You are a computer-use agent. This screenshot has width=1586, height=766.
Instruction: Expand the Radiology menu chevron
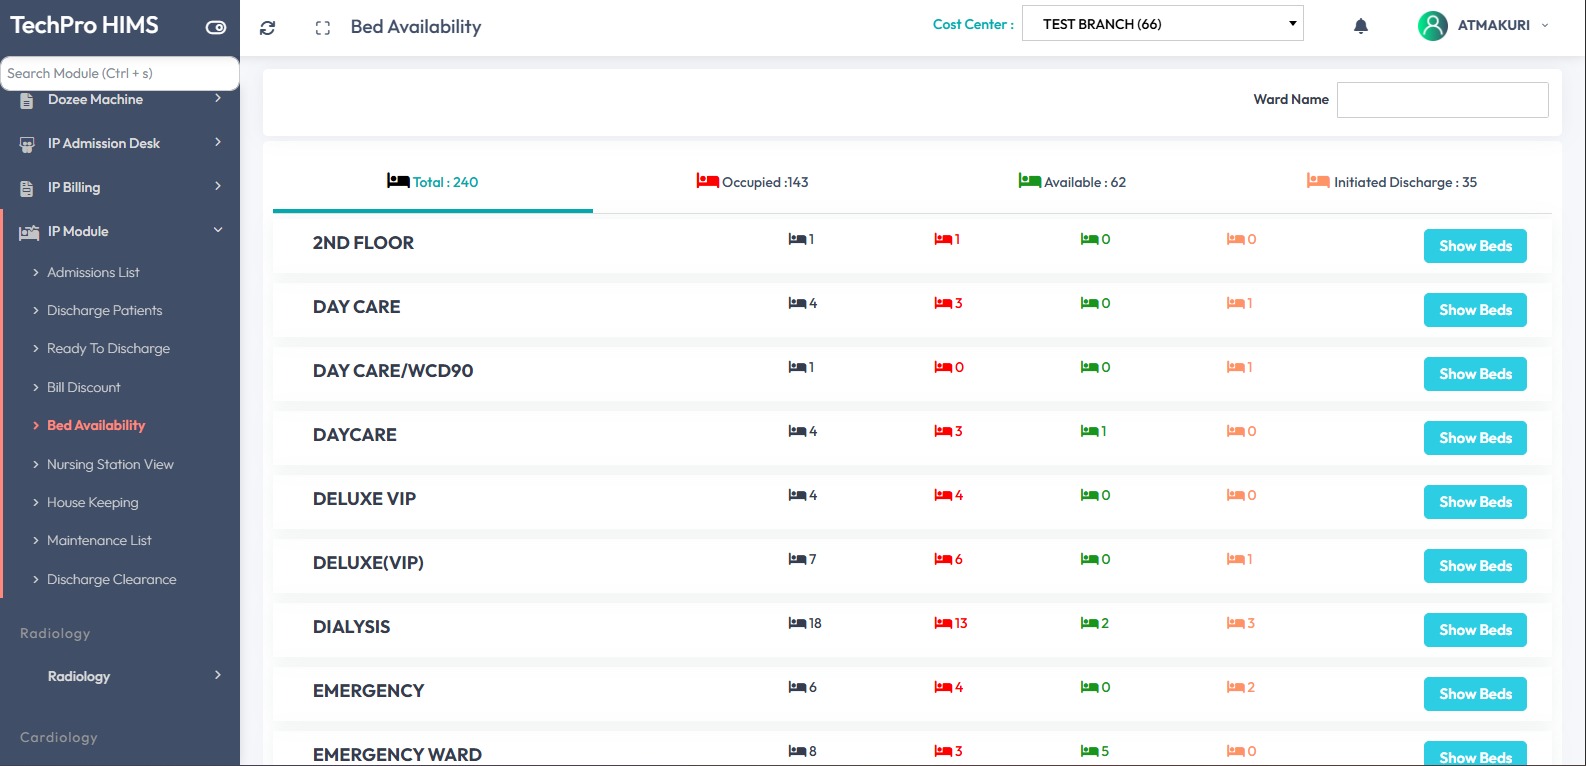(x=218, y=676)
